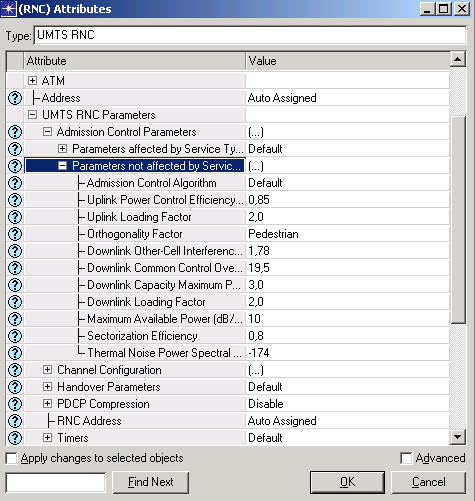Click the application icon in the title bar
Screen dimensions: 475x501
click(x=8, y=9)
